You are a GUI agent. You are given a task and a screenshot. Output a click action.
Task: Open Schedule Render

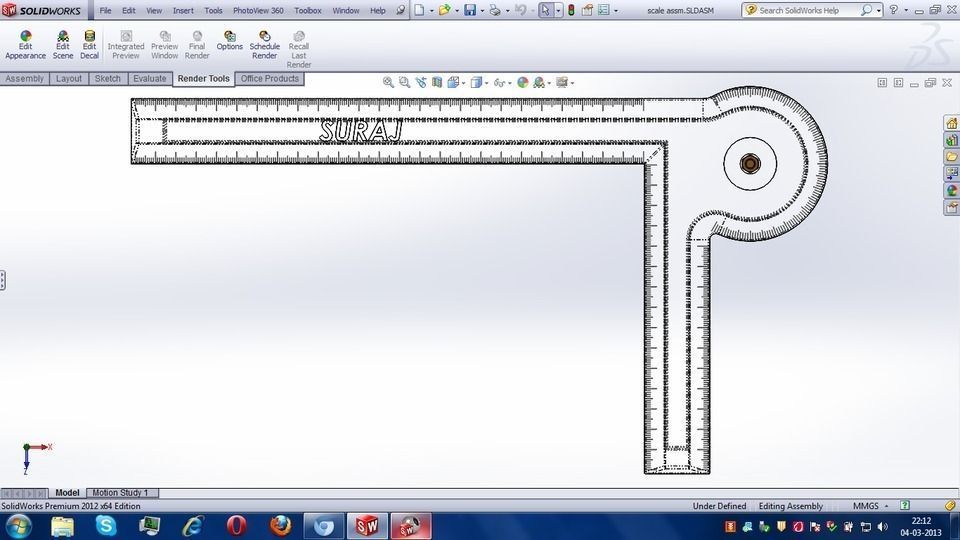point(264,45)
